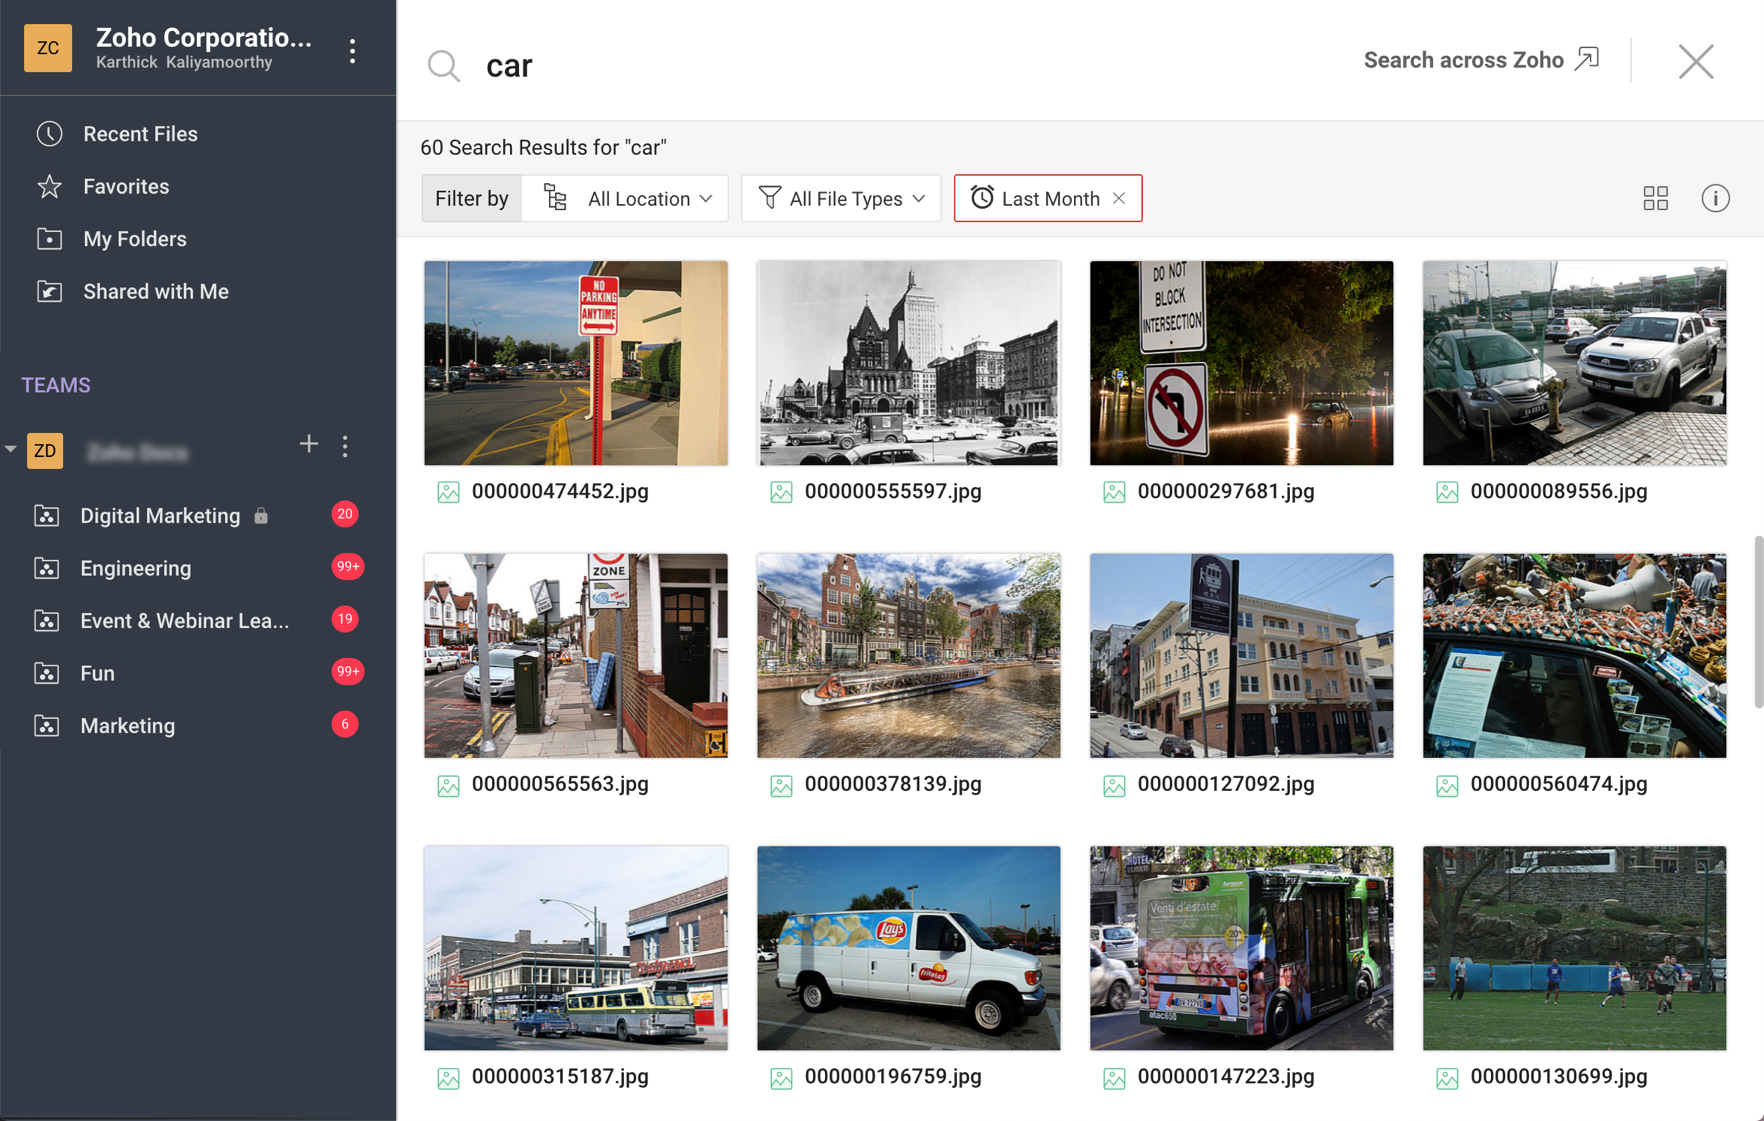Screen dimensions: 1764x1121
Task: Follow the Search across Zoho link
Action: coord(1463,60)
